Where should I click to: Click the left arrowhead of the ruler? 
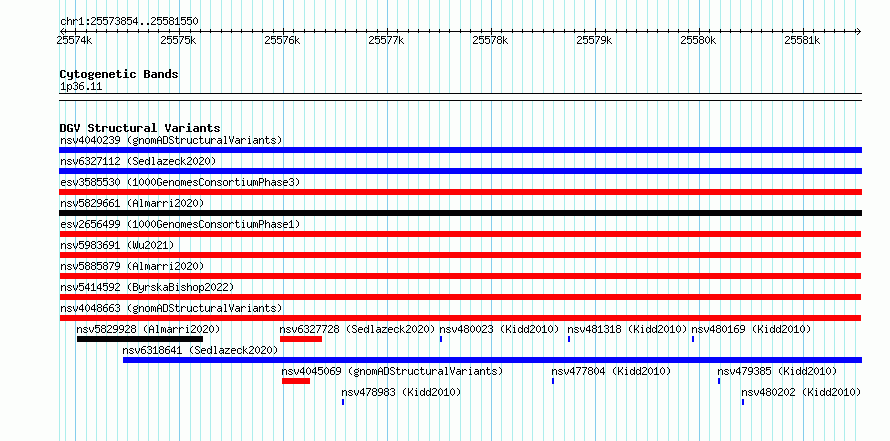point(62,31)
